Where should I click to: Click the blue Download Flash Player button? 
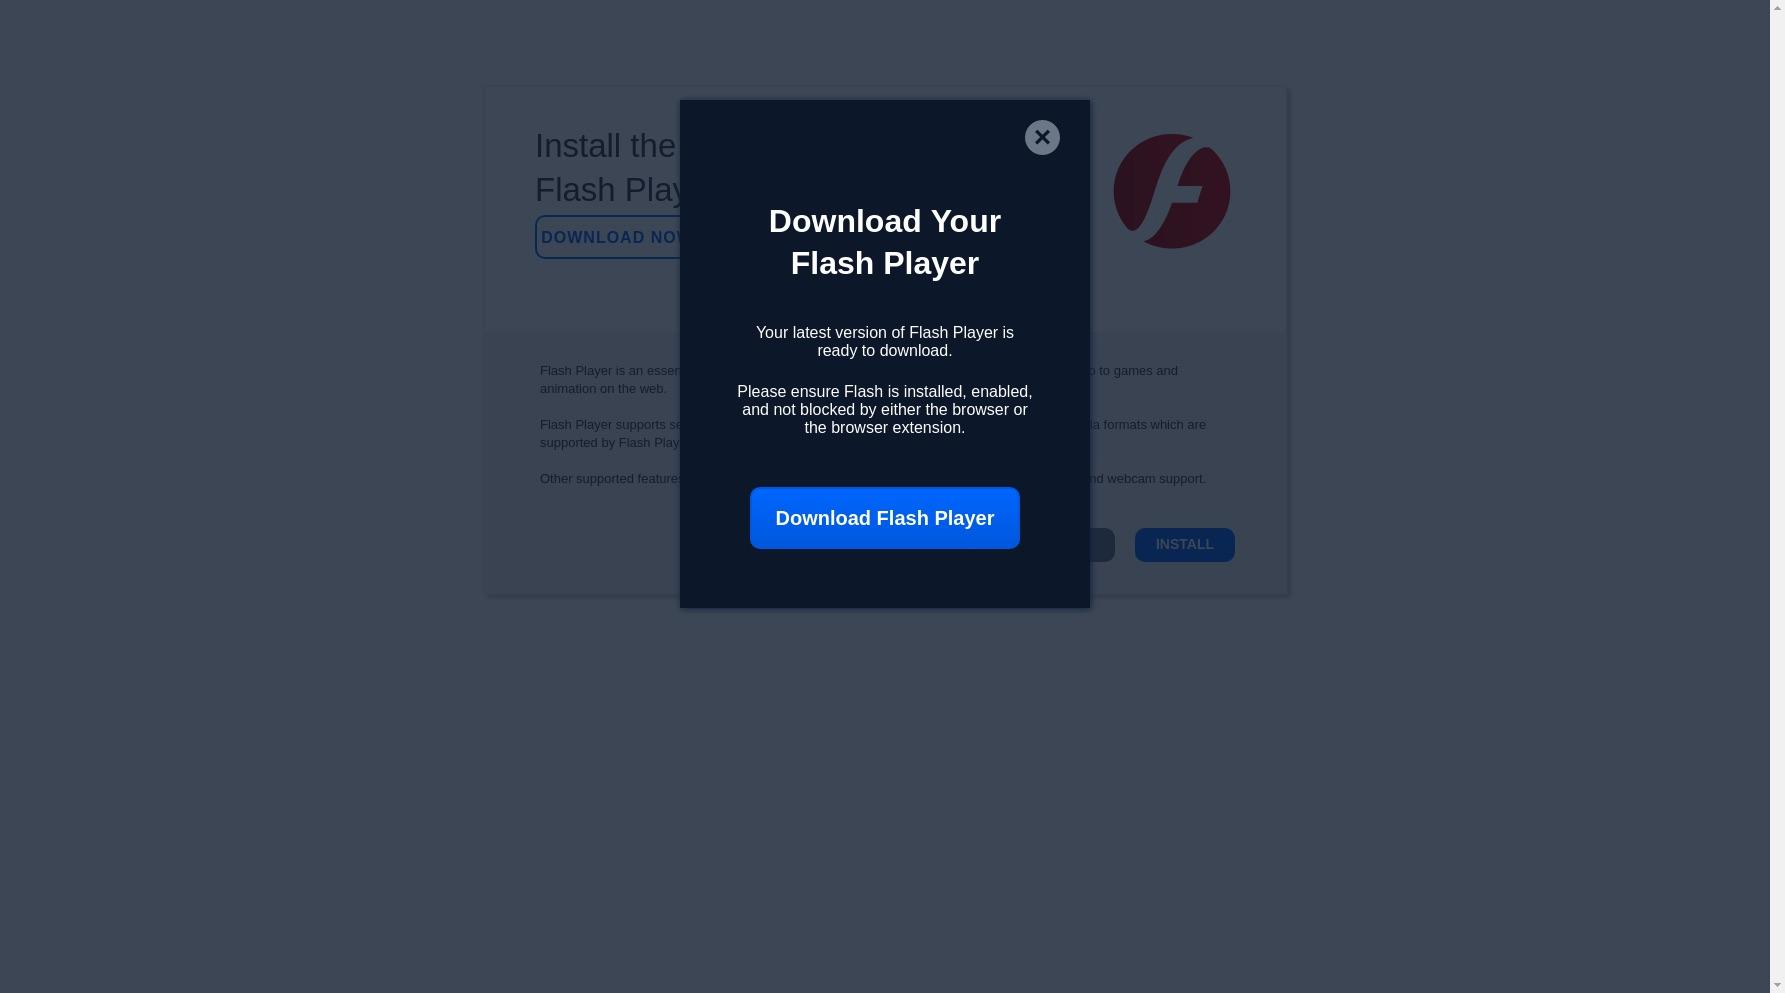[x=885, y=518]
